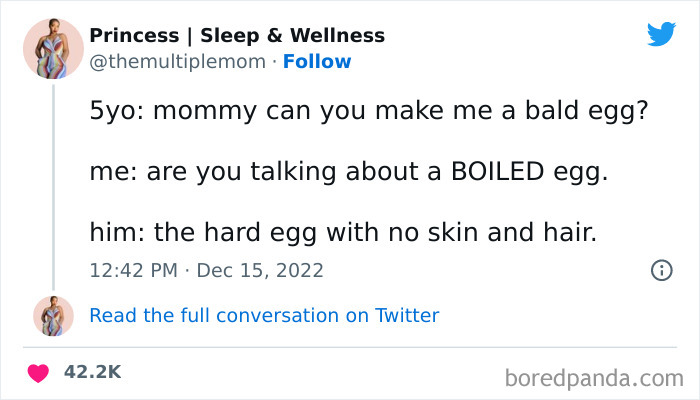Like the tweet with the heart icon
Viewport: 700px width, 400px height.
click(40, 372)
